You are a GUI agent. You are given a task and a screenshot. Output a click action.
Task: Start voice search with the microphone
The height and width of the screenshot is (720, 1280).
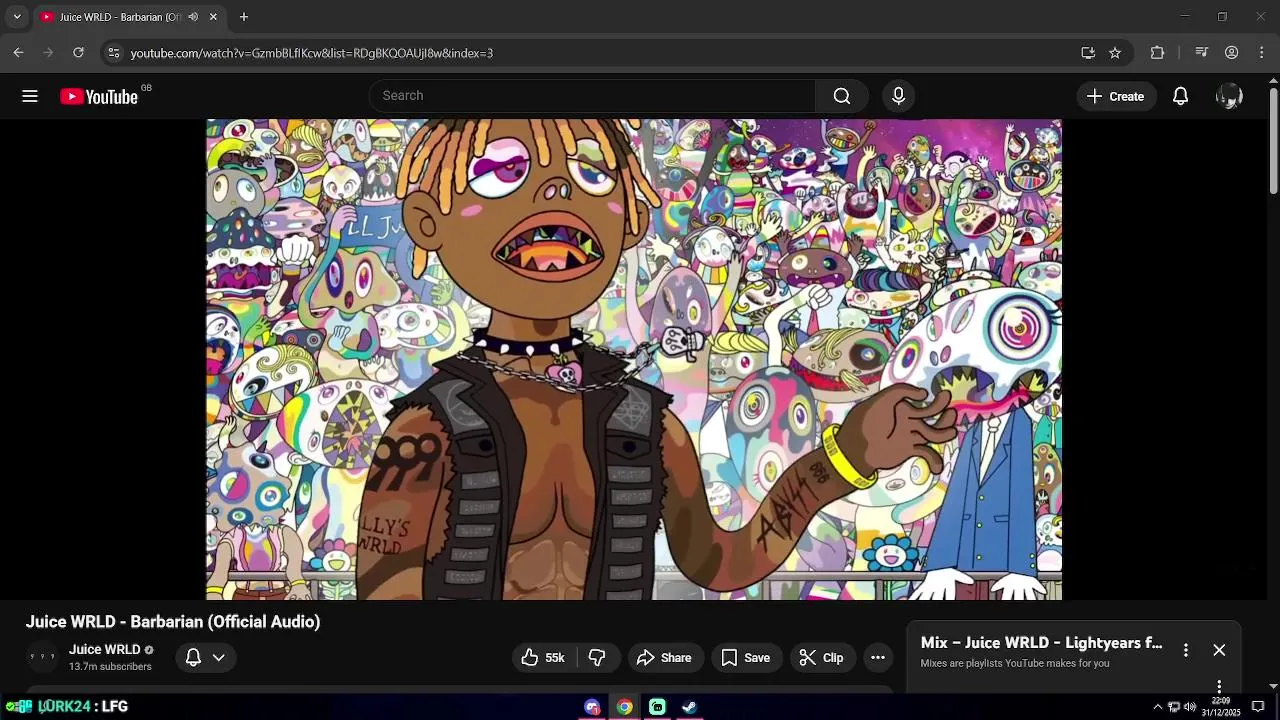pos(898,96)
